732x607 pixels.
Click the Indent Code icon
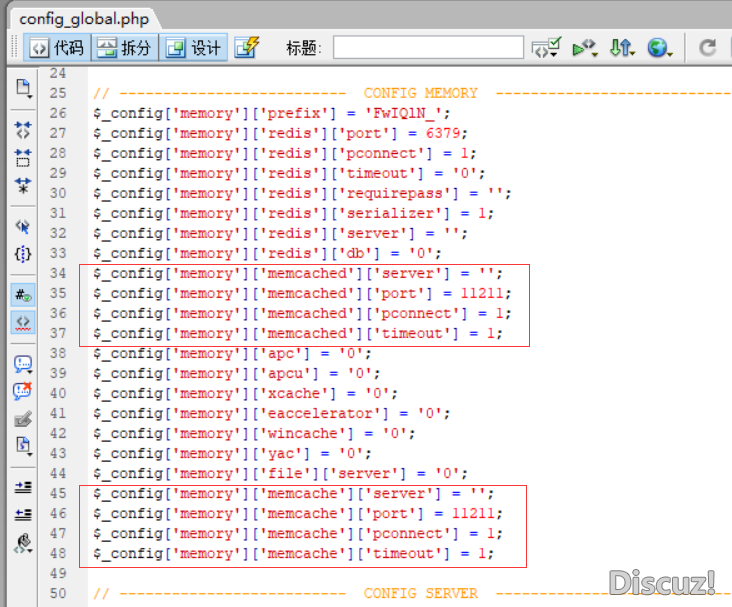click(x=22, y=487)
